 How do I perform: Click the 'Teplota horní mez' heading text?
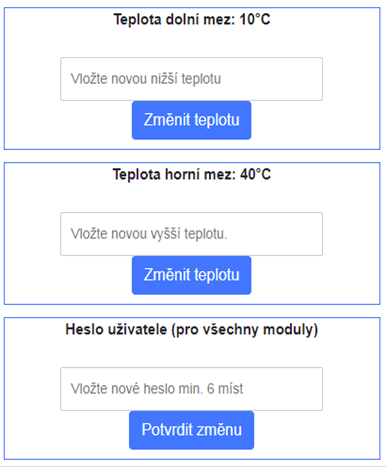(174, 175)
